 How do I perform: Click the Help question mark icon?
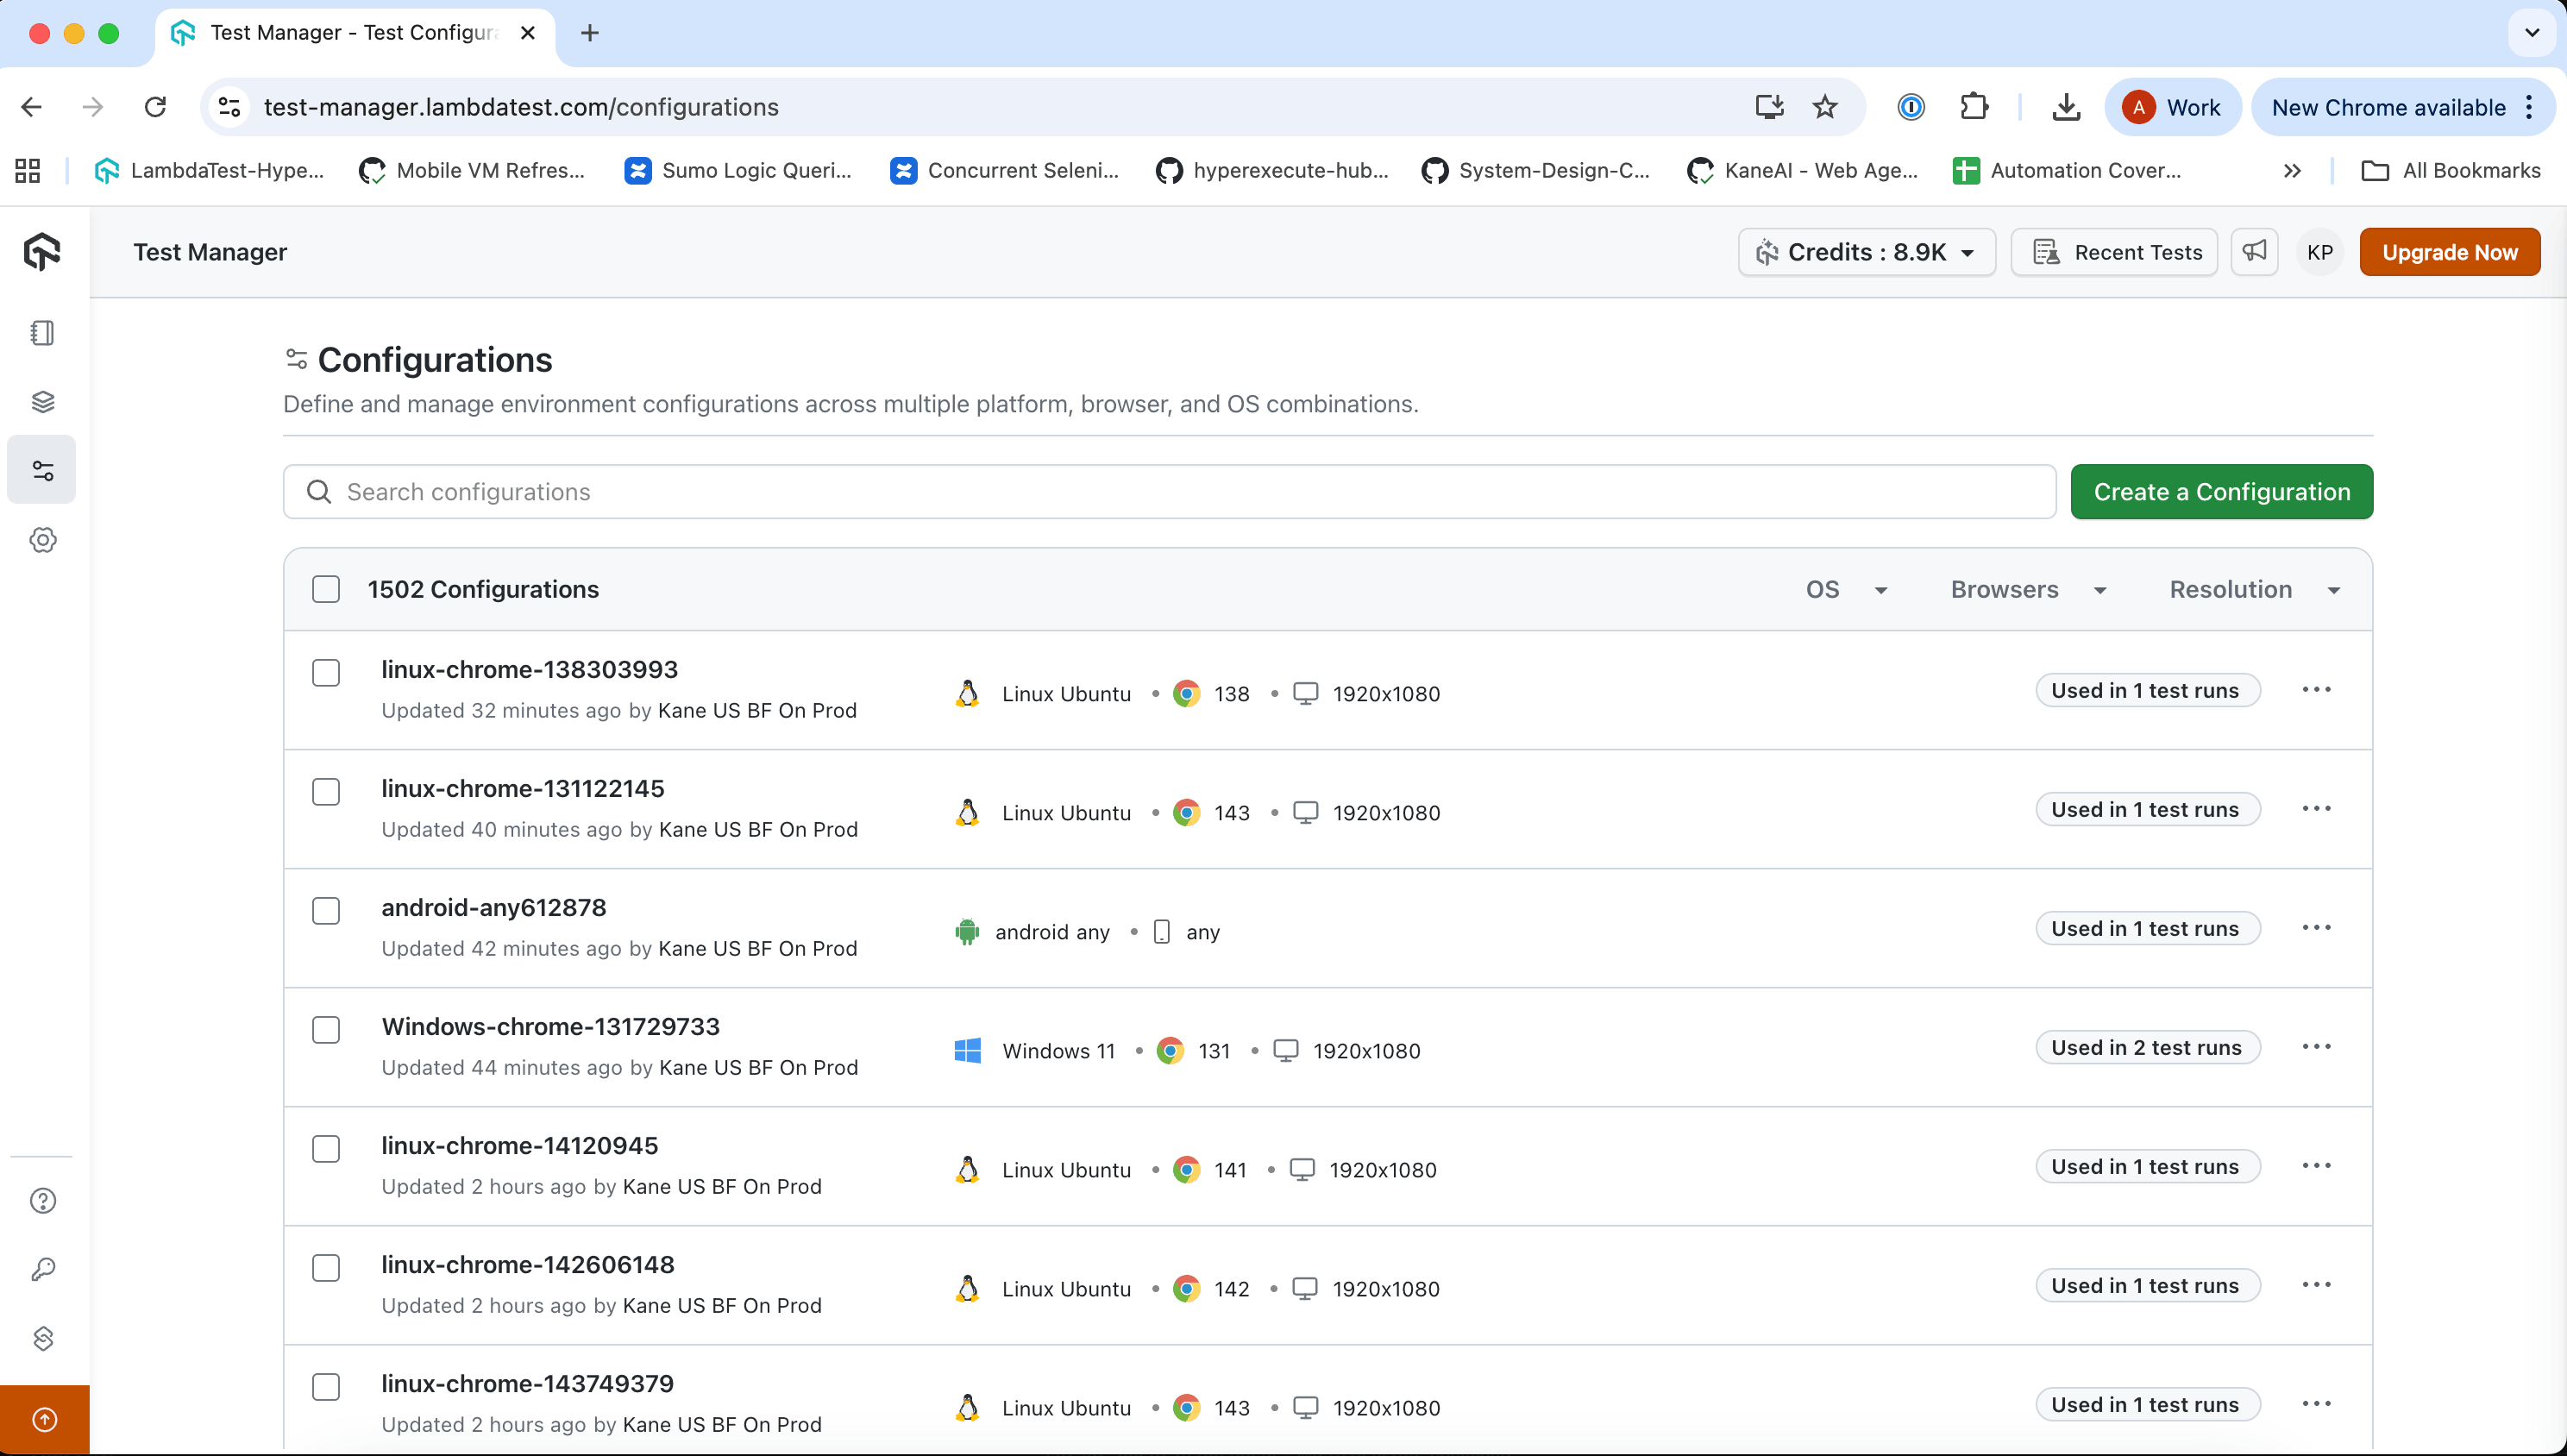coord(42,1200)
